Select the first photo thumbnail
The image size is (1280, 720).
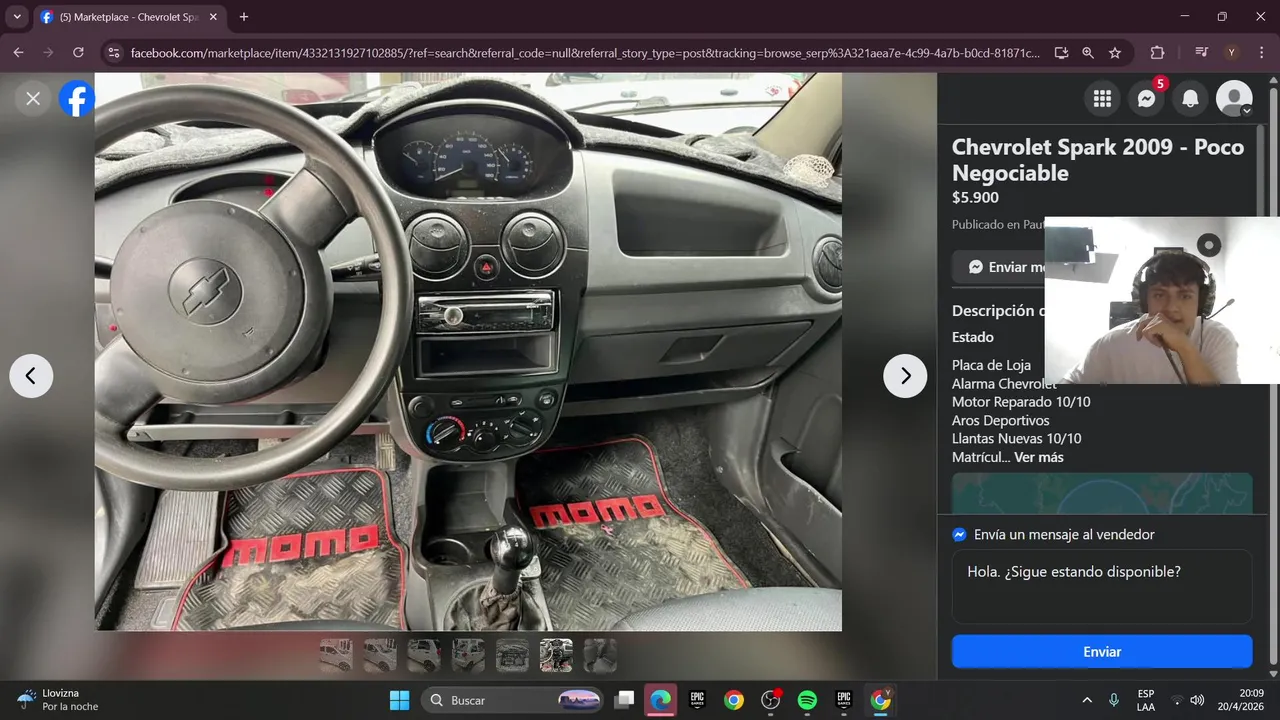pos(336,655)
